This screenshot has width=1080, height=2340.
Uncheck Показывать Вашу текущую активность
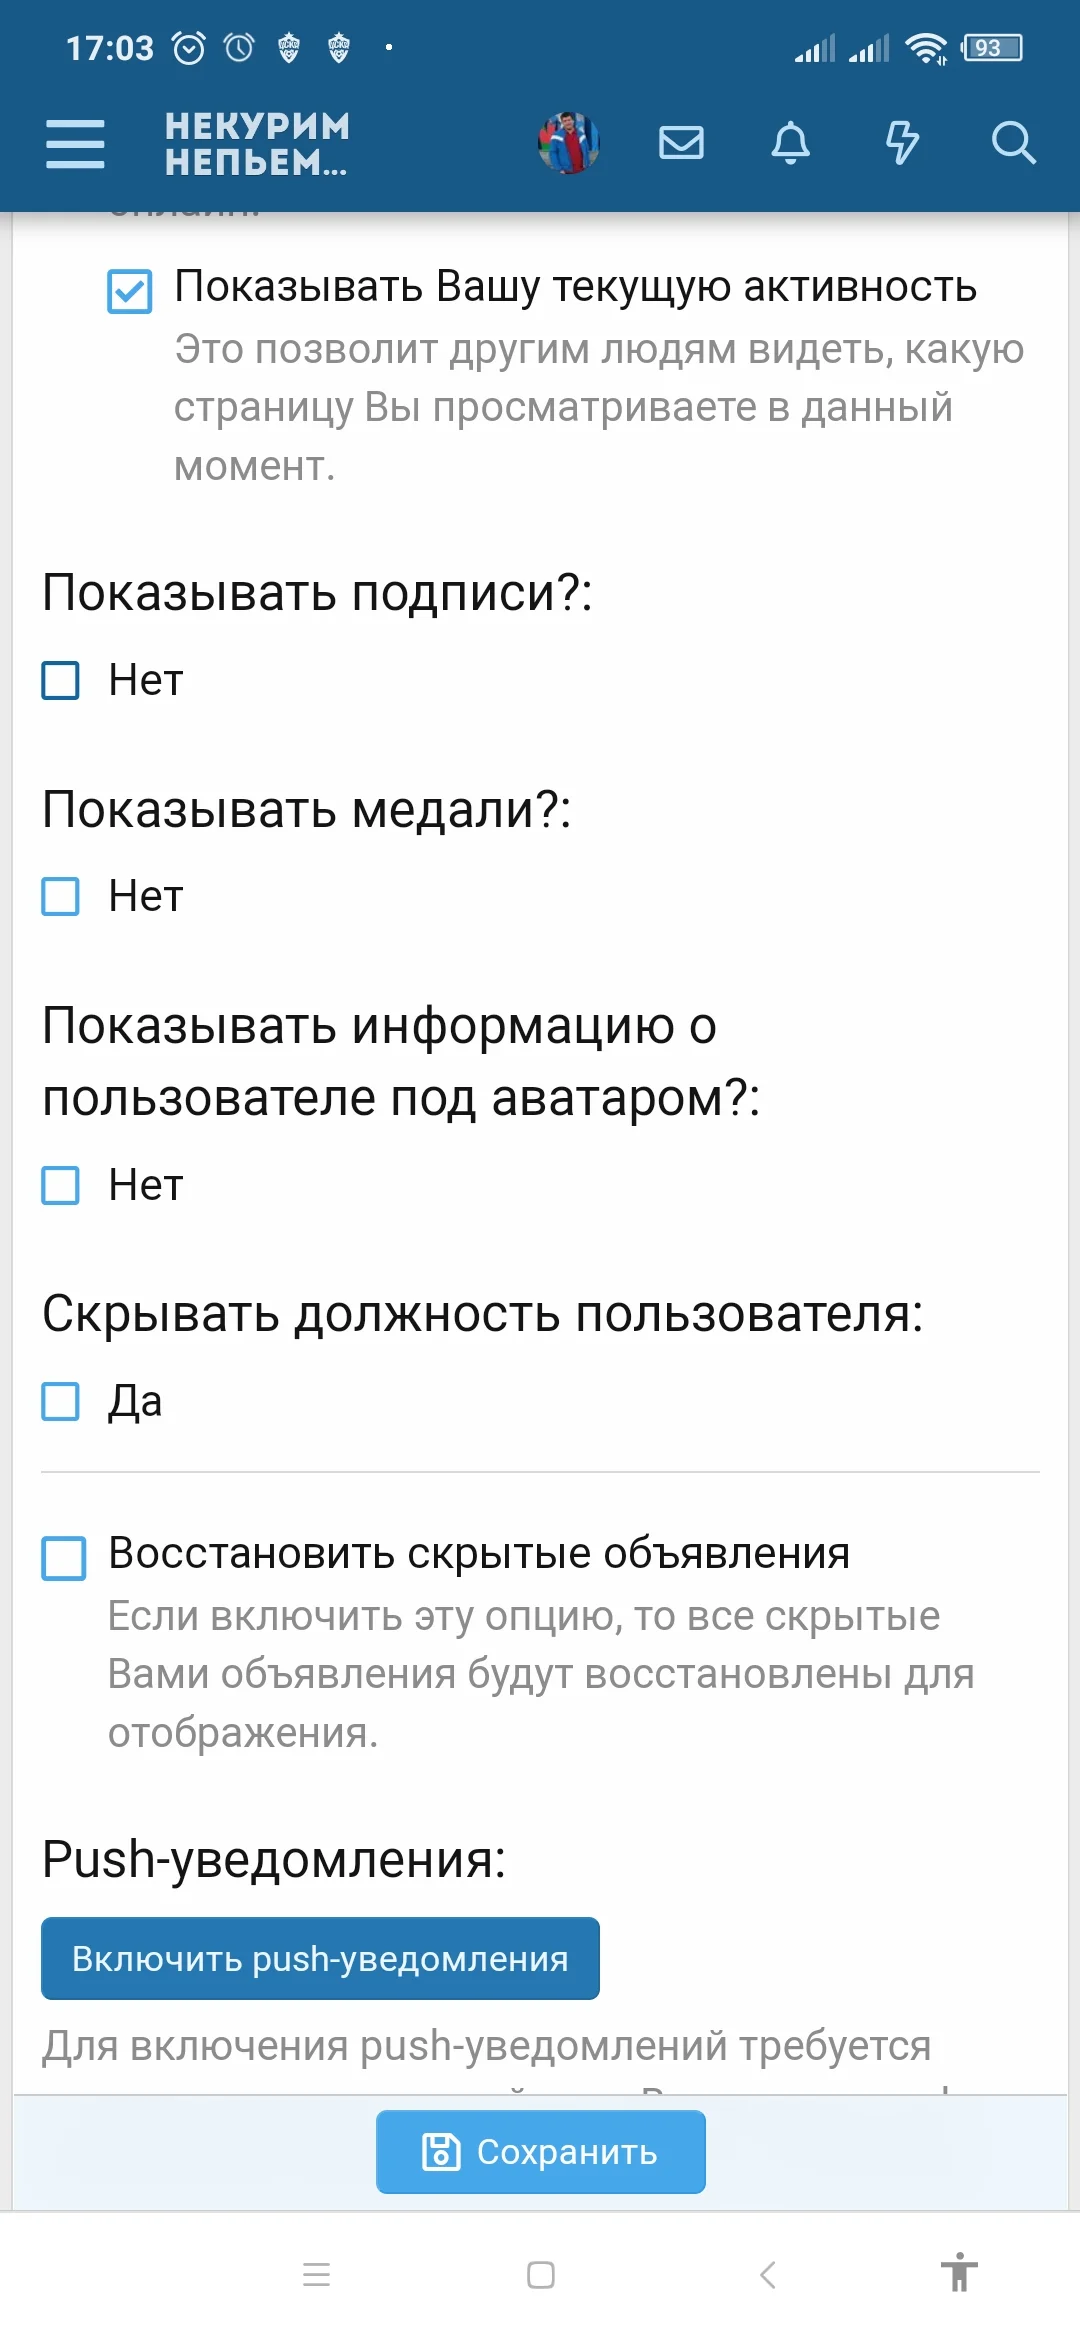pyautogui.click(x=128, y=290)
